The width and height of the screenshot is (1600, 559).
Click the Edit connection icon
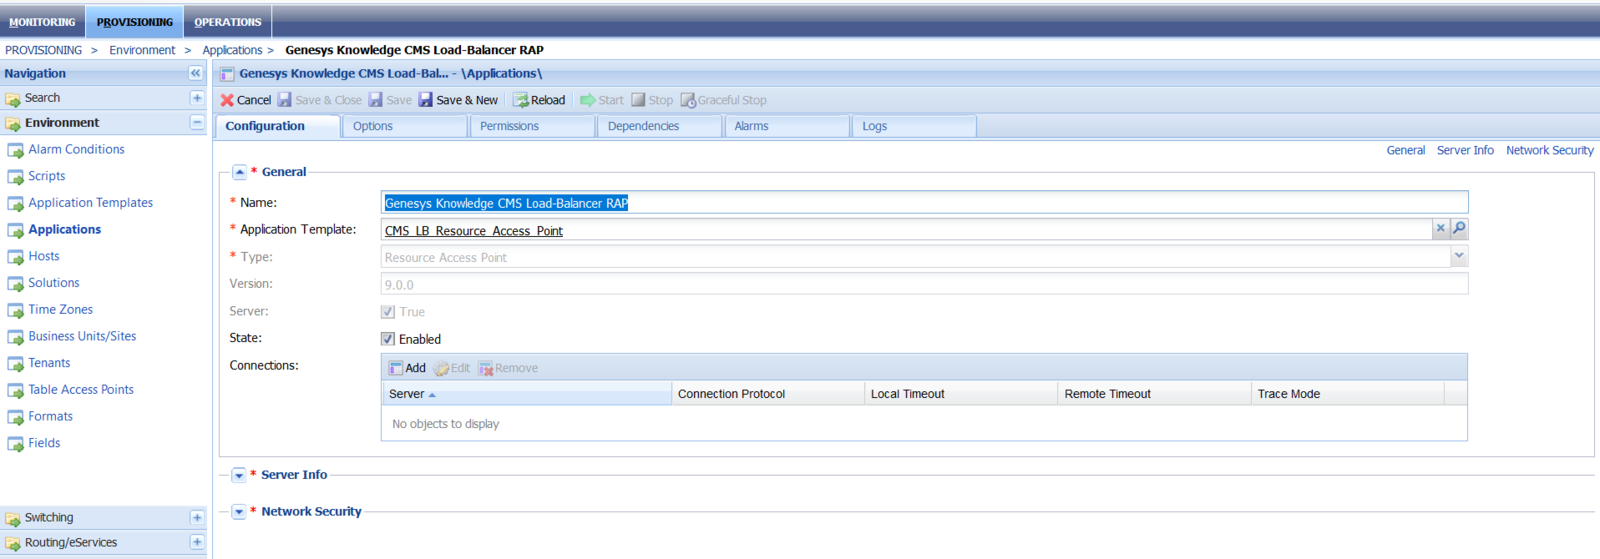pos(441,368)
